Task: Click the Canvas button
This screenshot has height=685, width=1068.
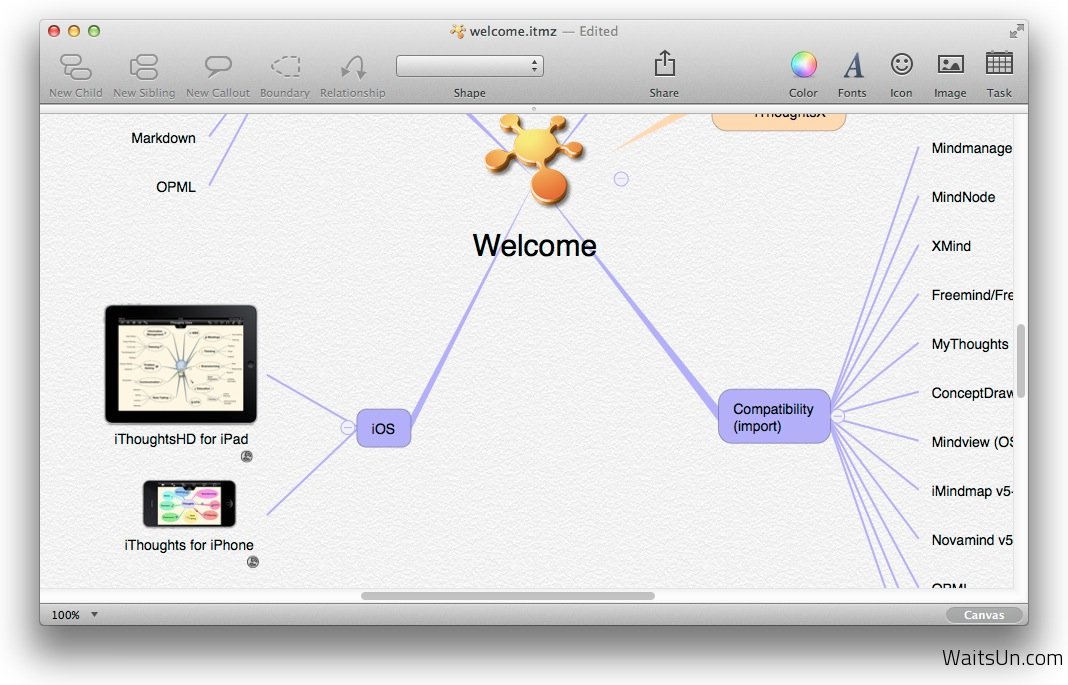Action: [x=984, y=615]
